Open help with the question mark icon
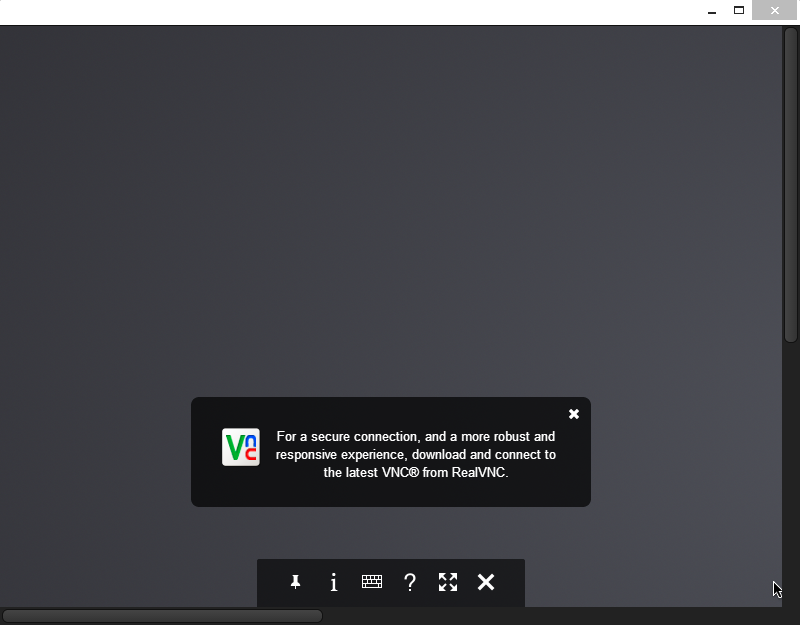Image resolution: width=800 pixels, height=625 pixels. pos(410,582)
